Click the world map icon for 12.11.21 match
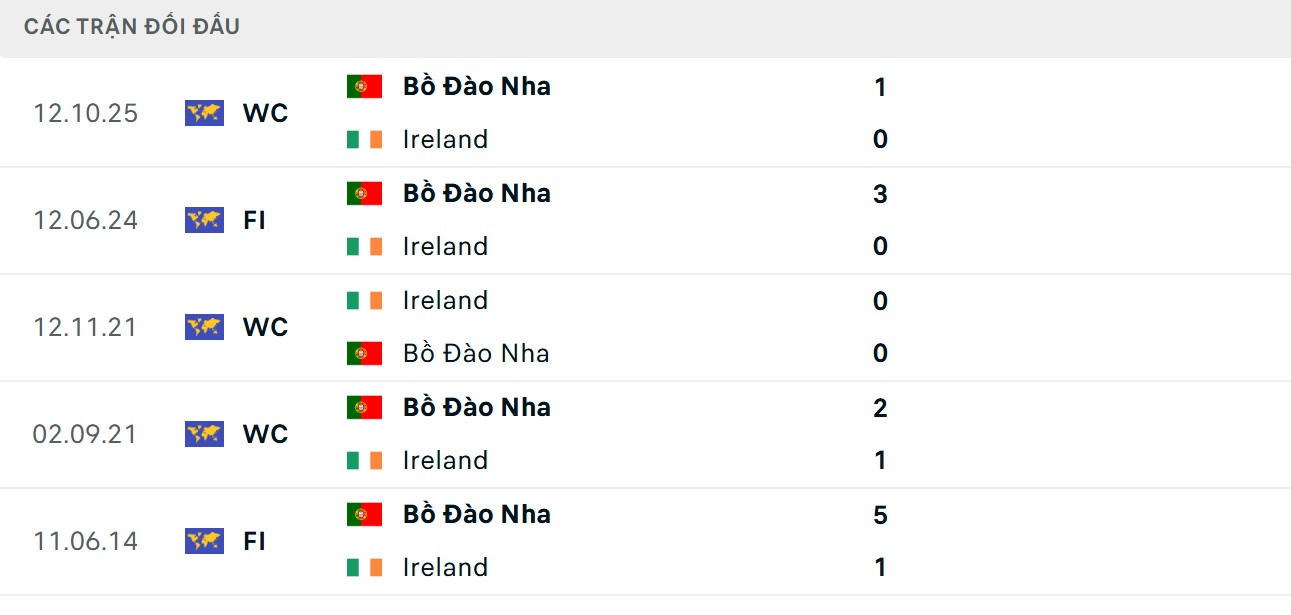The width and height of the screenshot is (1291, 615). coord(204,327)
